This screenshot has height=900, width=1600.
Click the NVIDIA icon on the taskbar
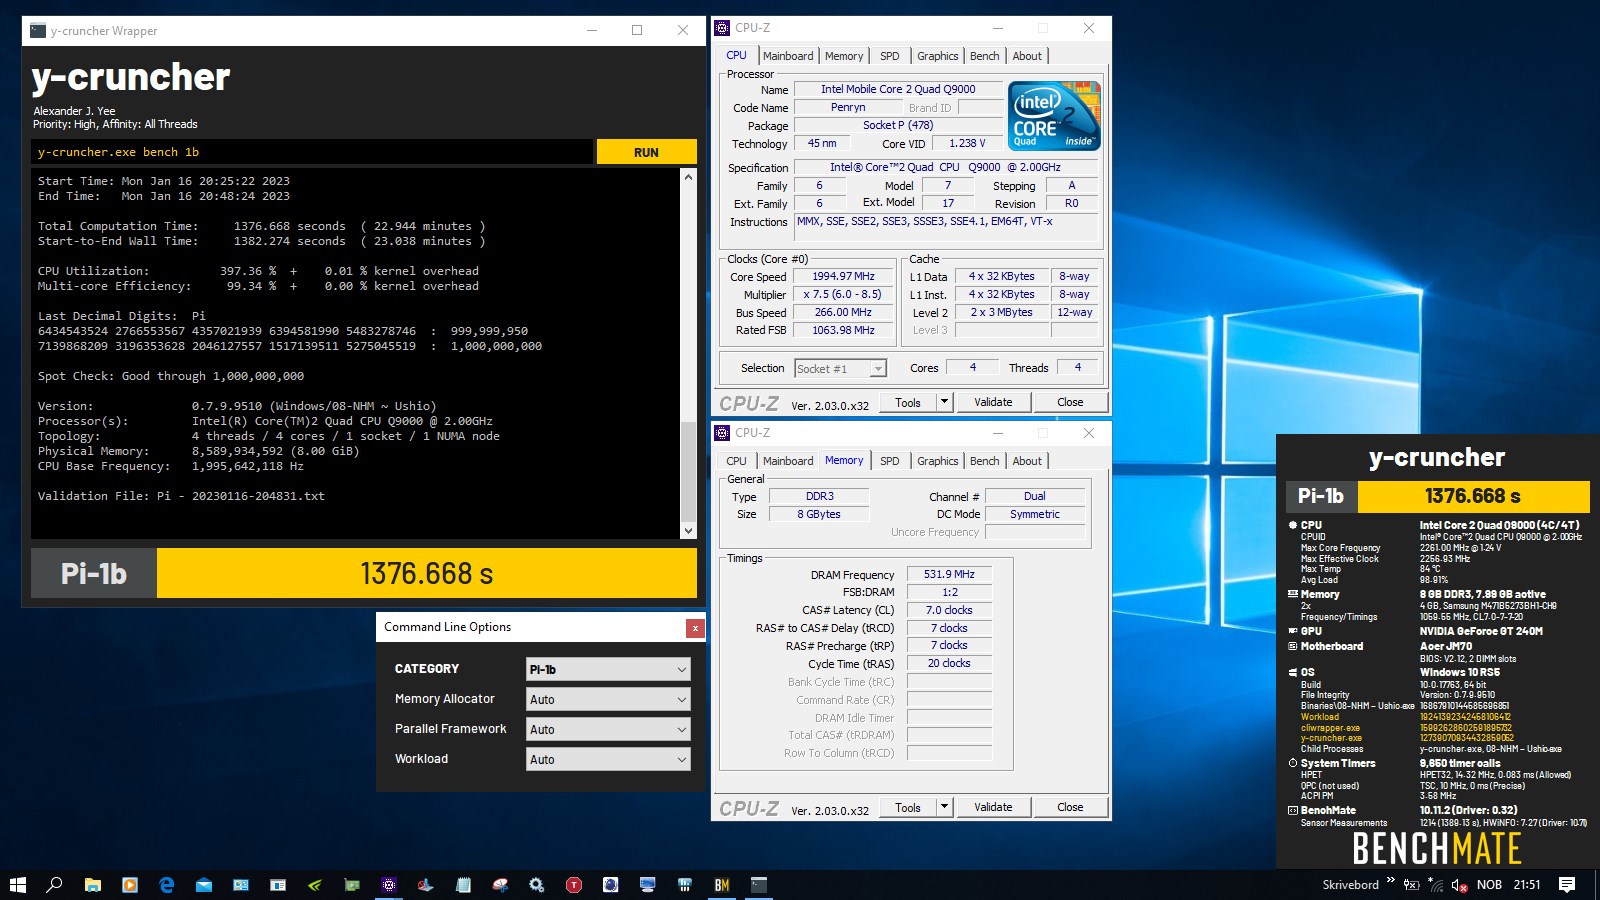pyautogui.click(x=315, y=885)
